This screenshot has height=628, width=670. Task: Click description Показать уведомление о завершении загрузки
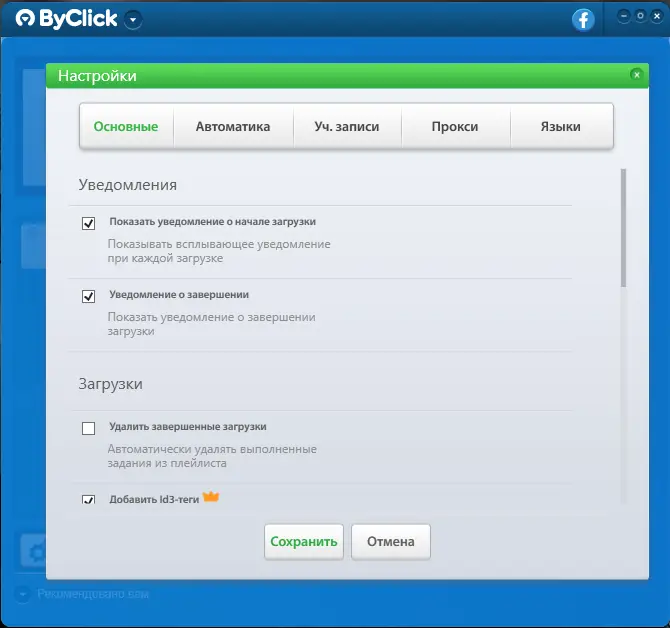pyautogui.click(x=212, y=324)
